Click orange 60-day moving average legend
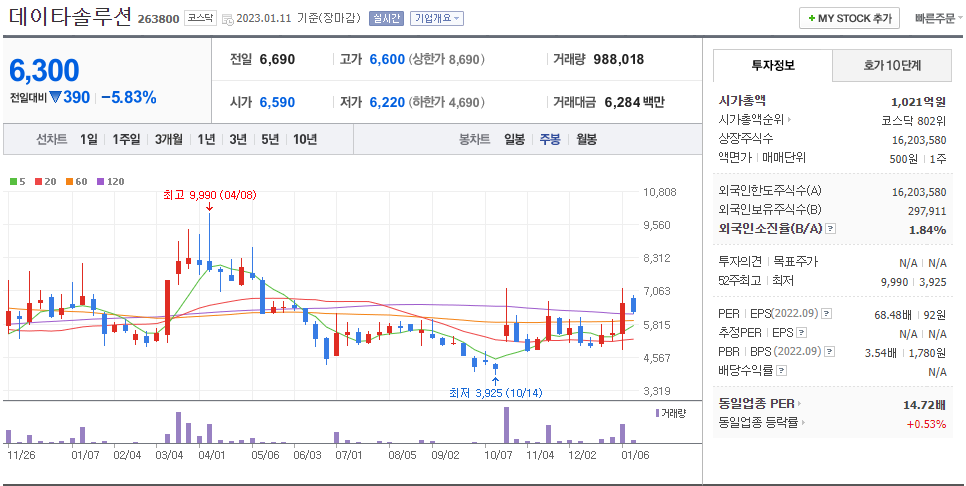966x486 pixels. click(77, 182)
